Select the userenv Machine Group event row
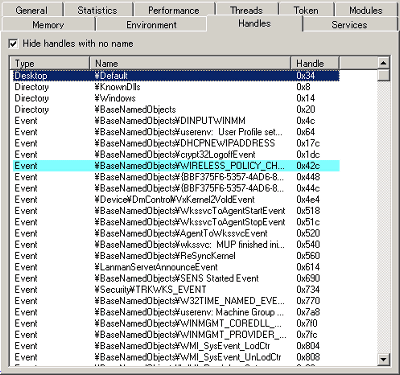 click(176, 312)
